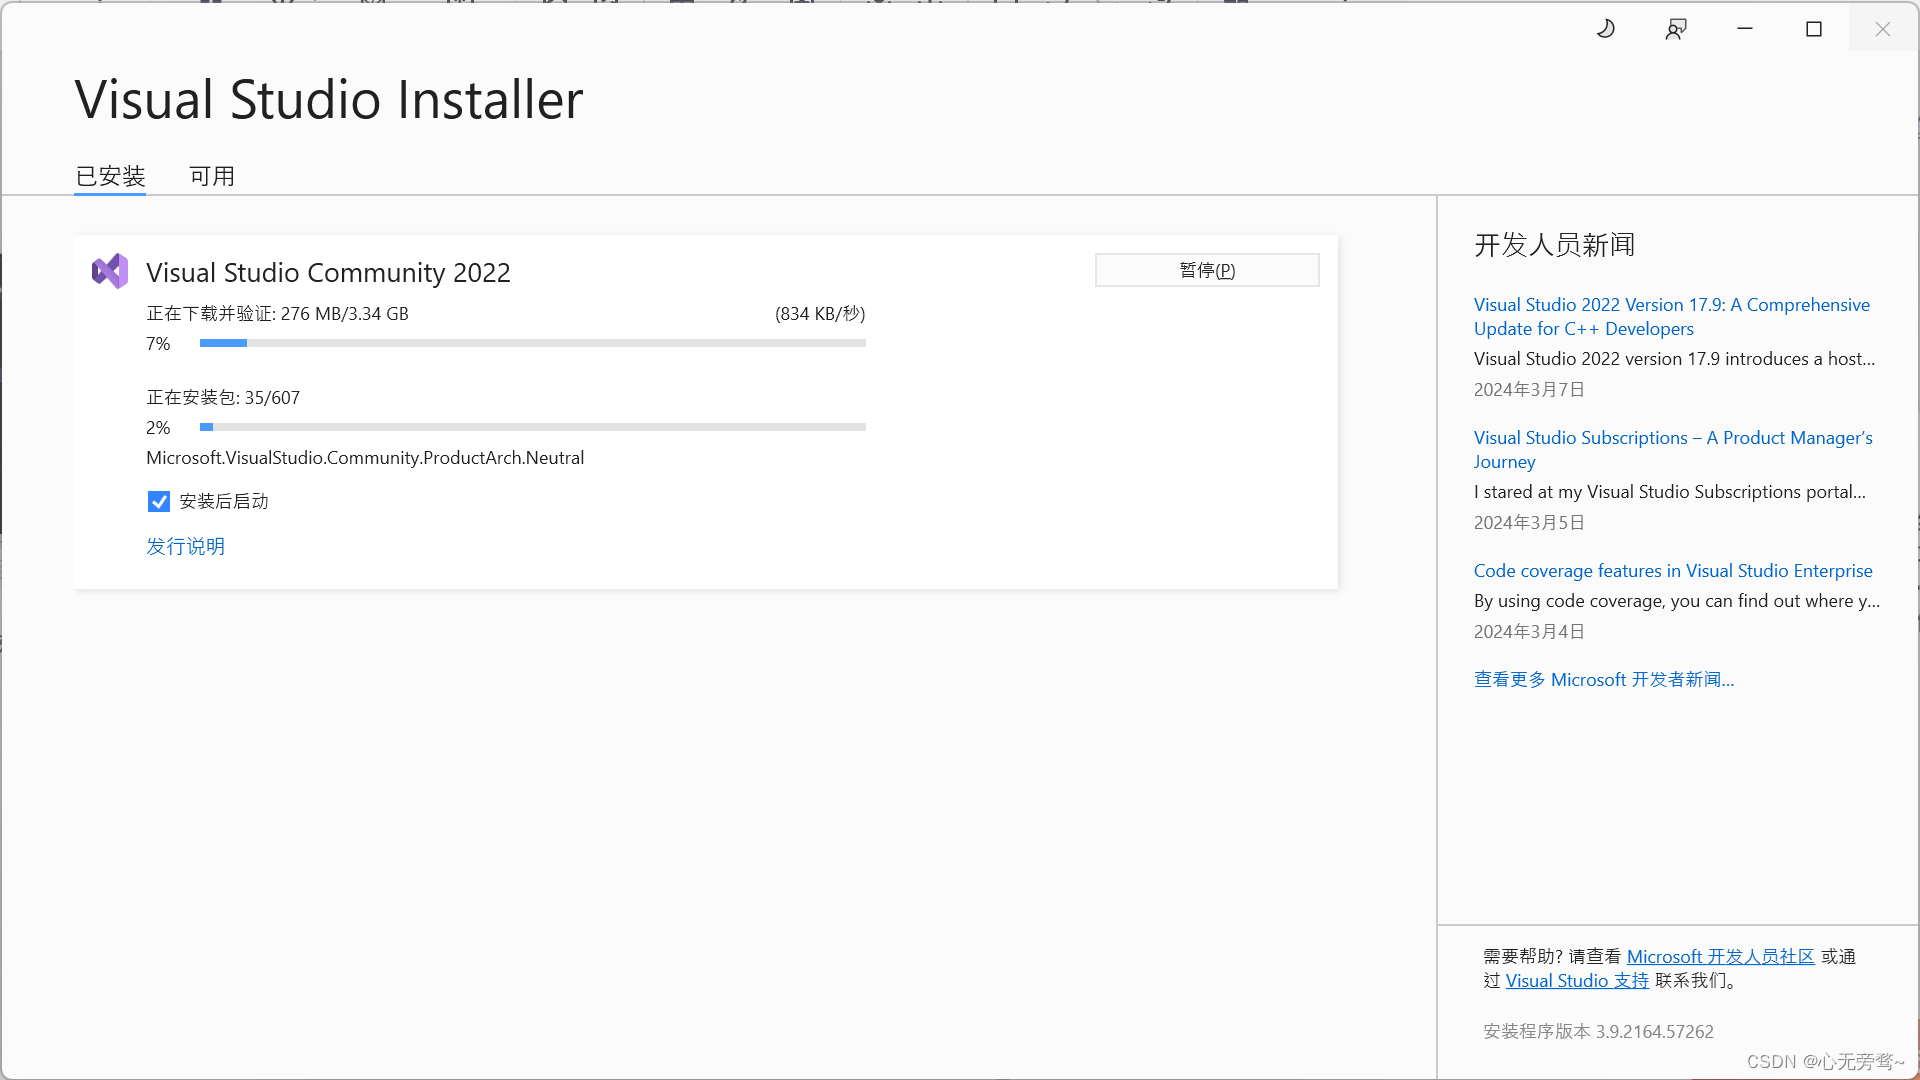Open the send feedback icon

[x=1676, y=29]
